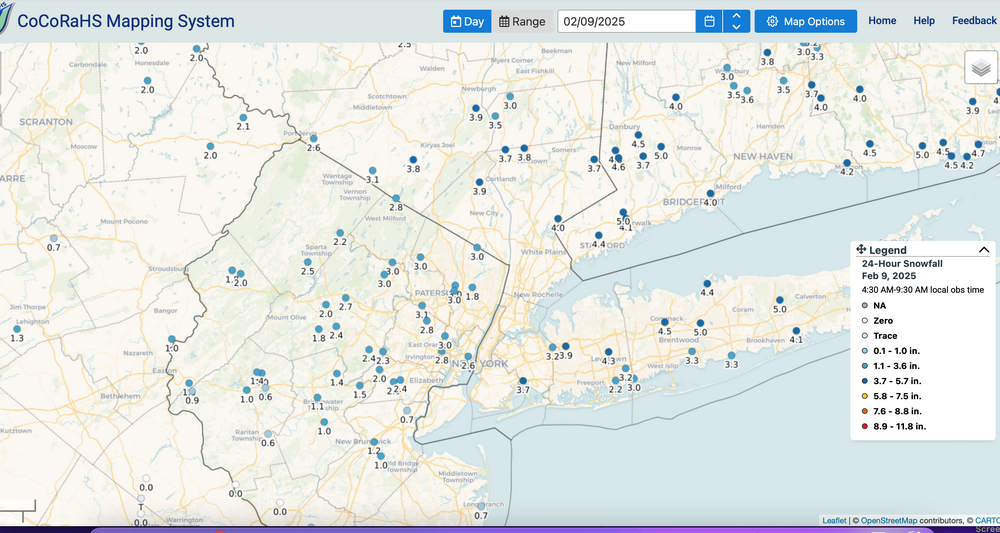Switch to Range view mode

pyautogui.click(x=522, y=21)
